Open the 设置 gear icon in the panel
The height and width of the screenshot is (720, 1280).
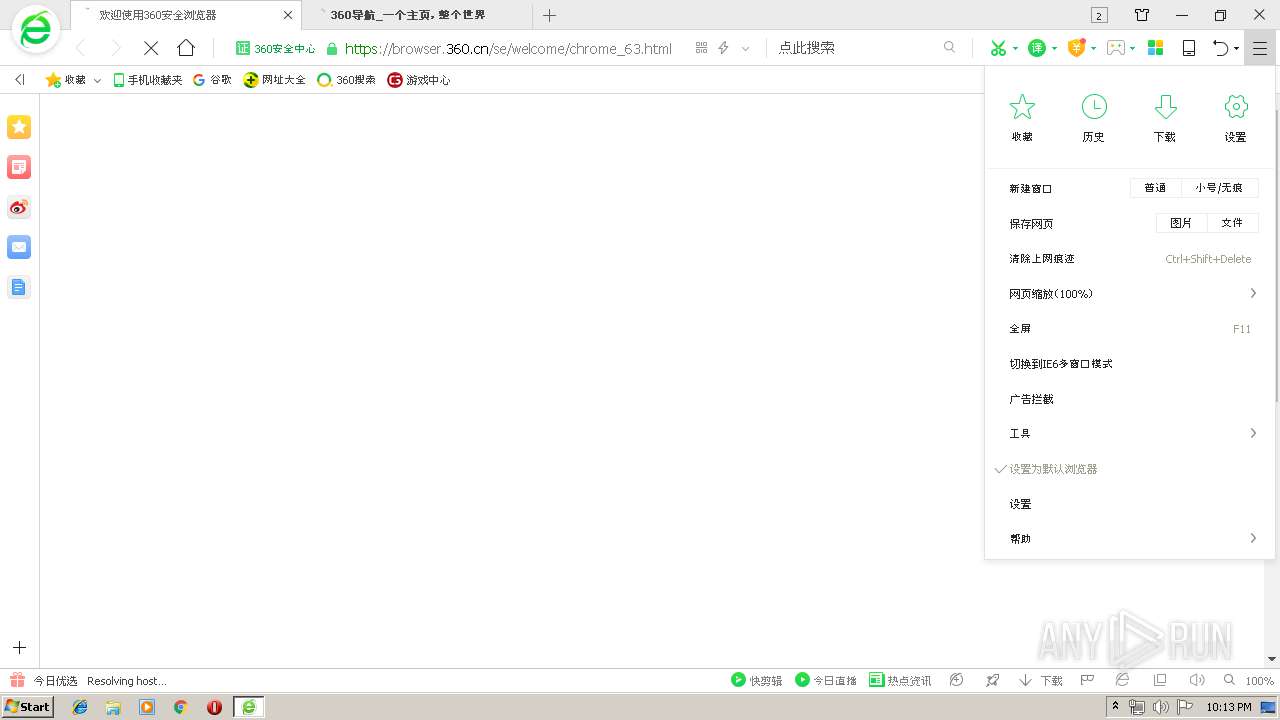pos(1236,107)
